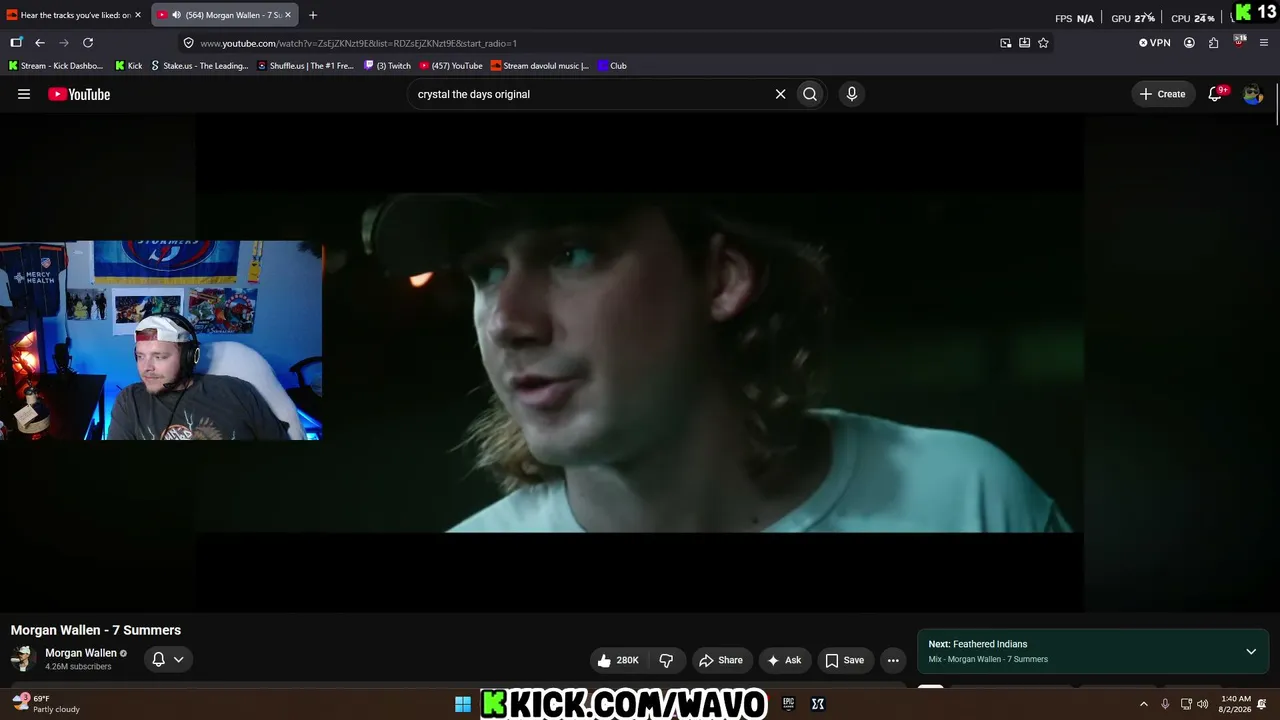Go to the YouTube home logo
This screenshot has height=720, width=1280.
[79, 94]
